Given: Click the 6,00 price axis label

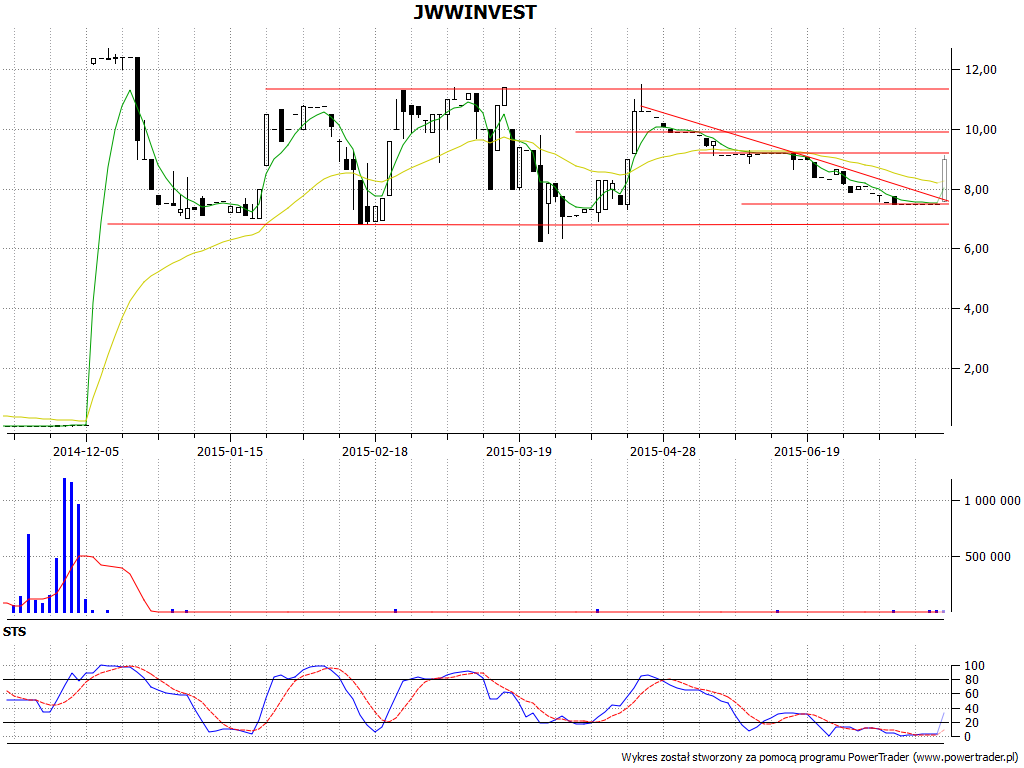Looking at the screenshot, I should (x=982, y=249).
